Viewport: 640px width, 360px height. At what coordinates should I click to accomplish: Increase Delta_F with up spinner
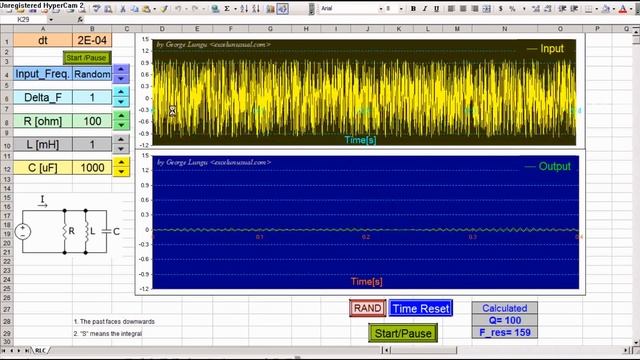121,92
